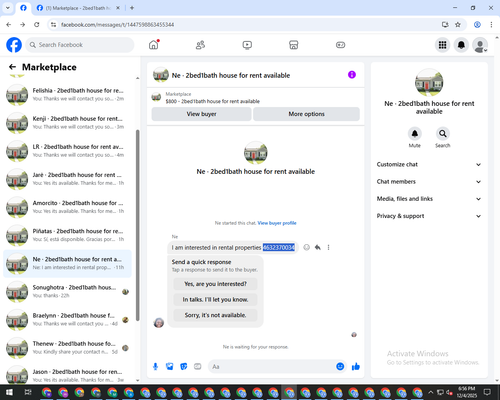Send 'In talks. I'll let you know.' response
The height and width of the screenshot is (400, 500).
pyautogui.click(x=215, y=300)
